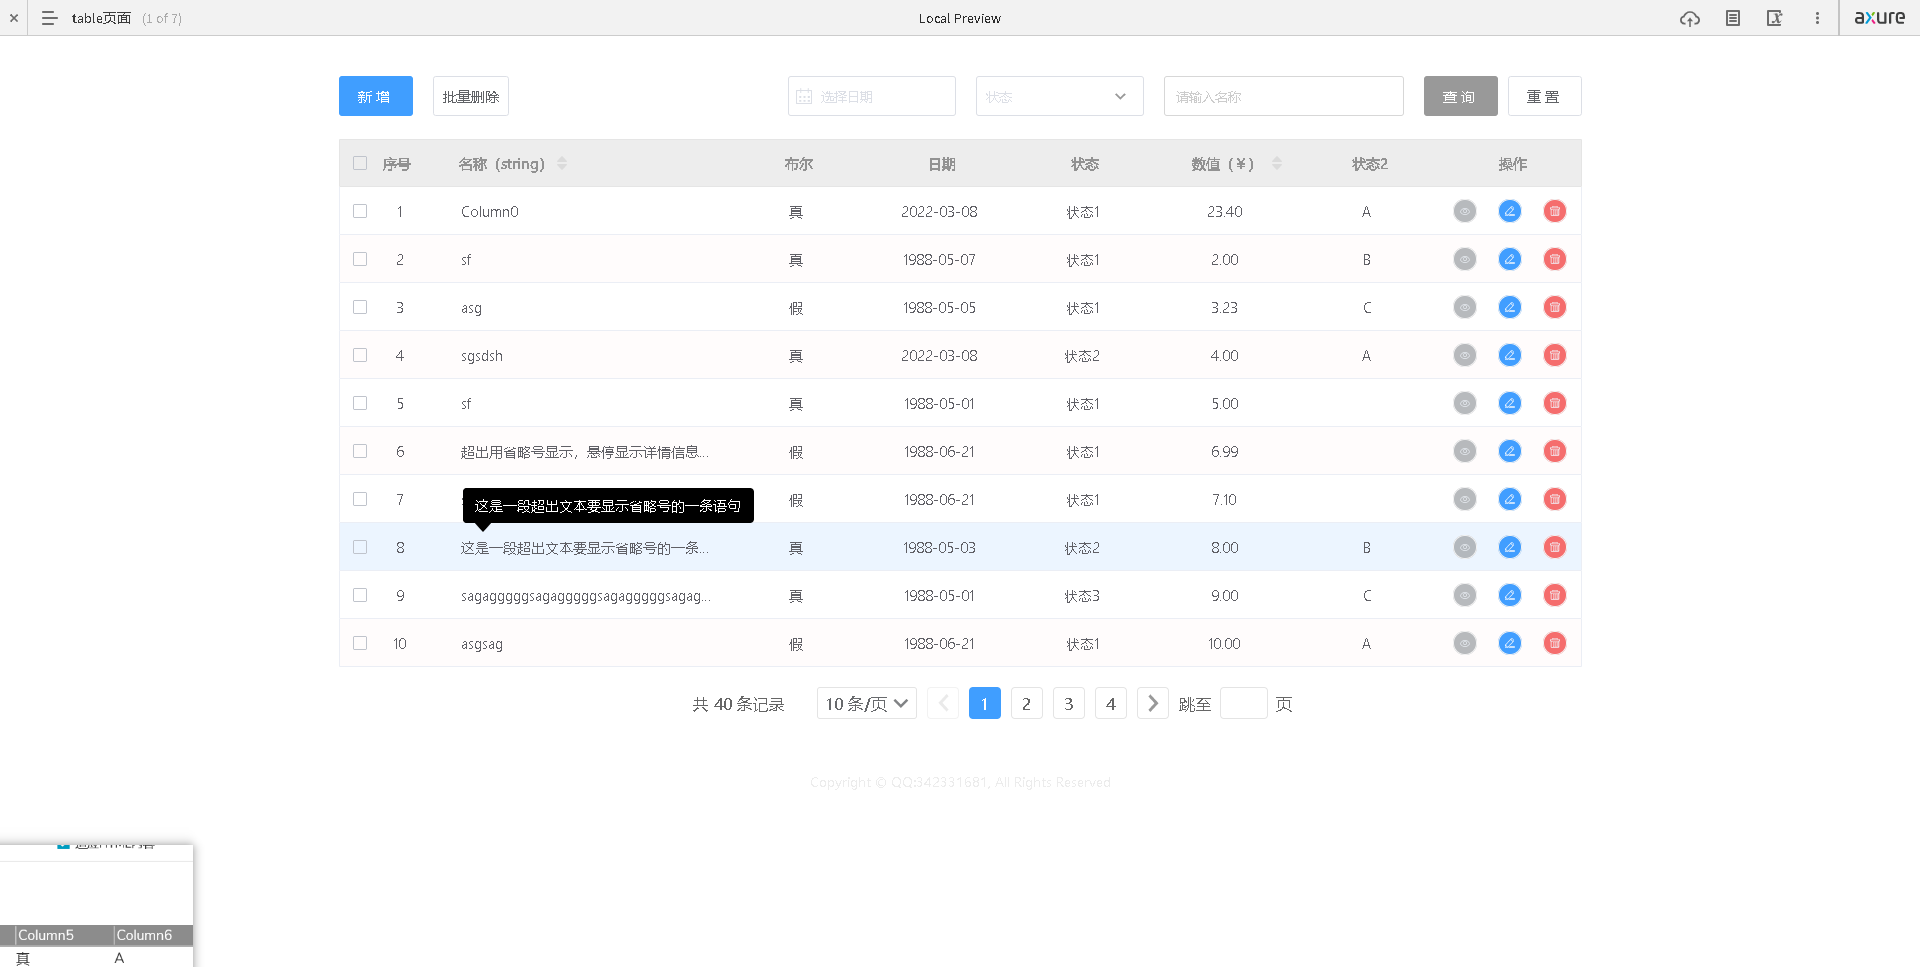1920x967 pixels.
Task: Open the Axure overflow dots menu
Action: click(x=1817, y=18)
